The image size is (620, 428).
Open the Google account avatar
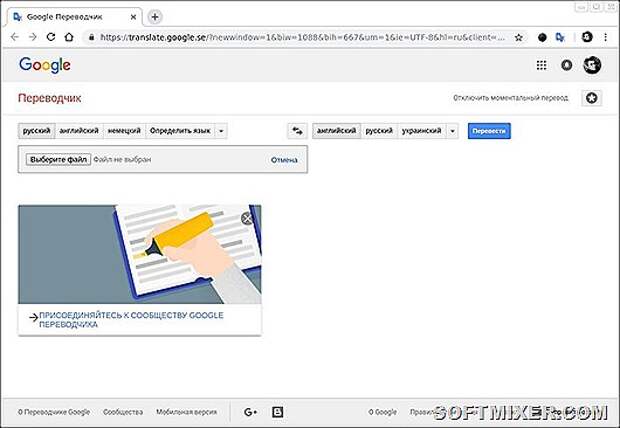[x=592, y=65]
